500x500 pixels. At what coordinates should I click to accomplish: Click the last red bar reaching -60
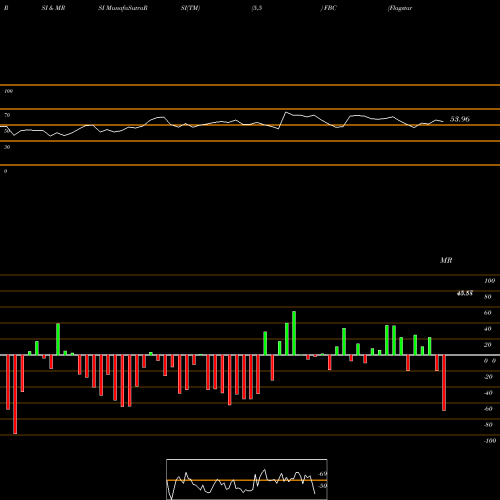pos(444,383)
